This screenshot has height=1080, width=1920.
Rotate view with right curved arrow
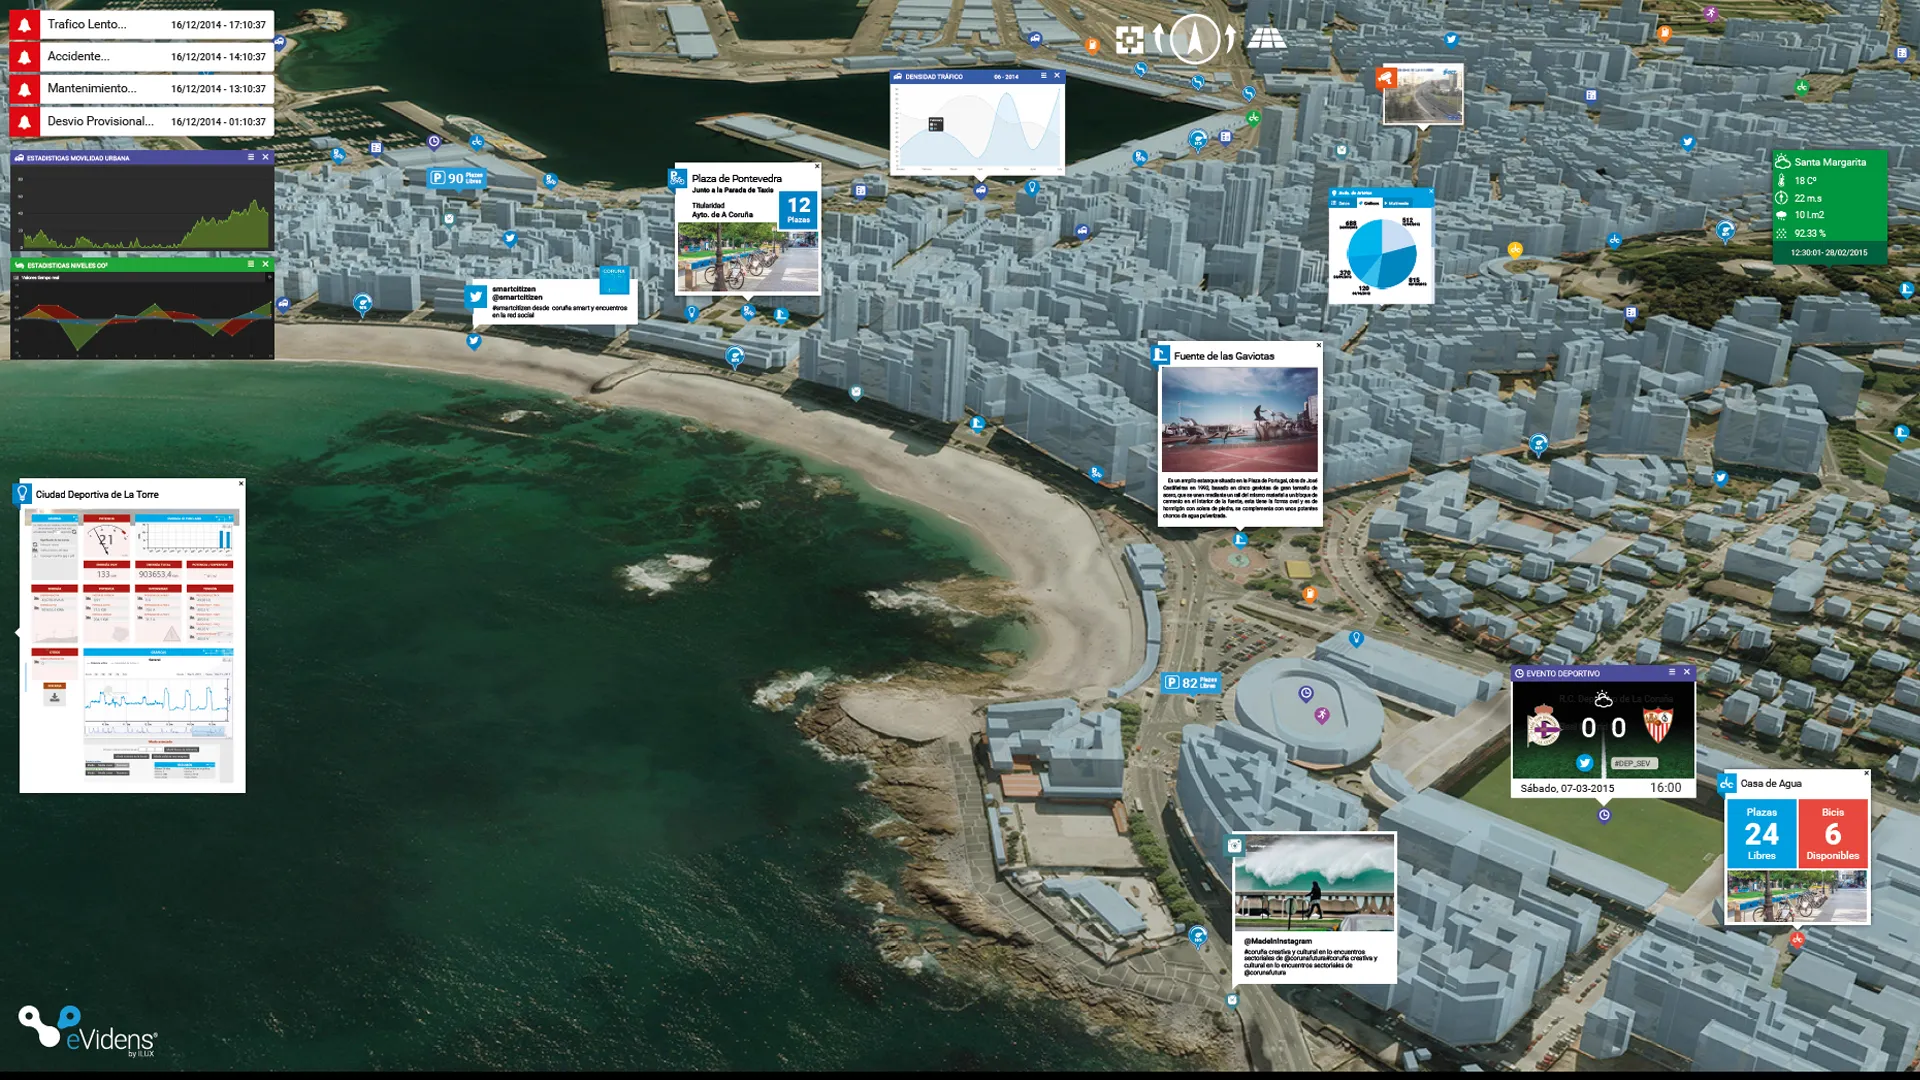pos(1230,39)
